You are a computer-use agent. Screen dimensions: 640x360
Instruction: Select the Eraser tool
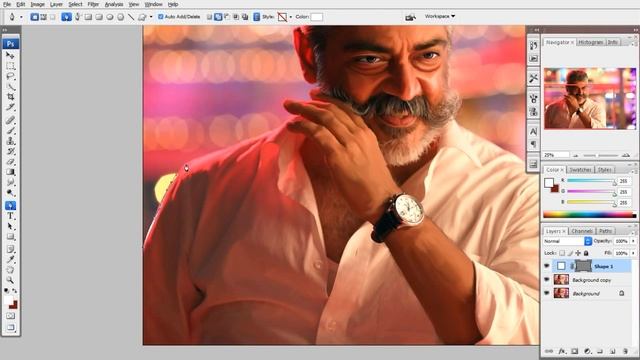(x=10, y=162)
